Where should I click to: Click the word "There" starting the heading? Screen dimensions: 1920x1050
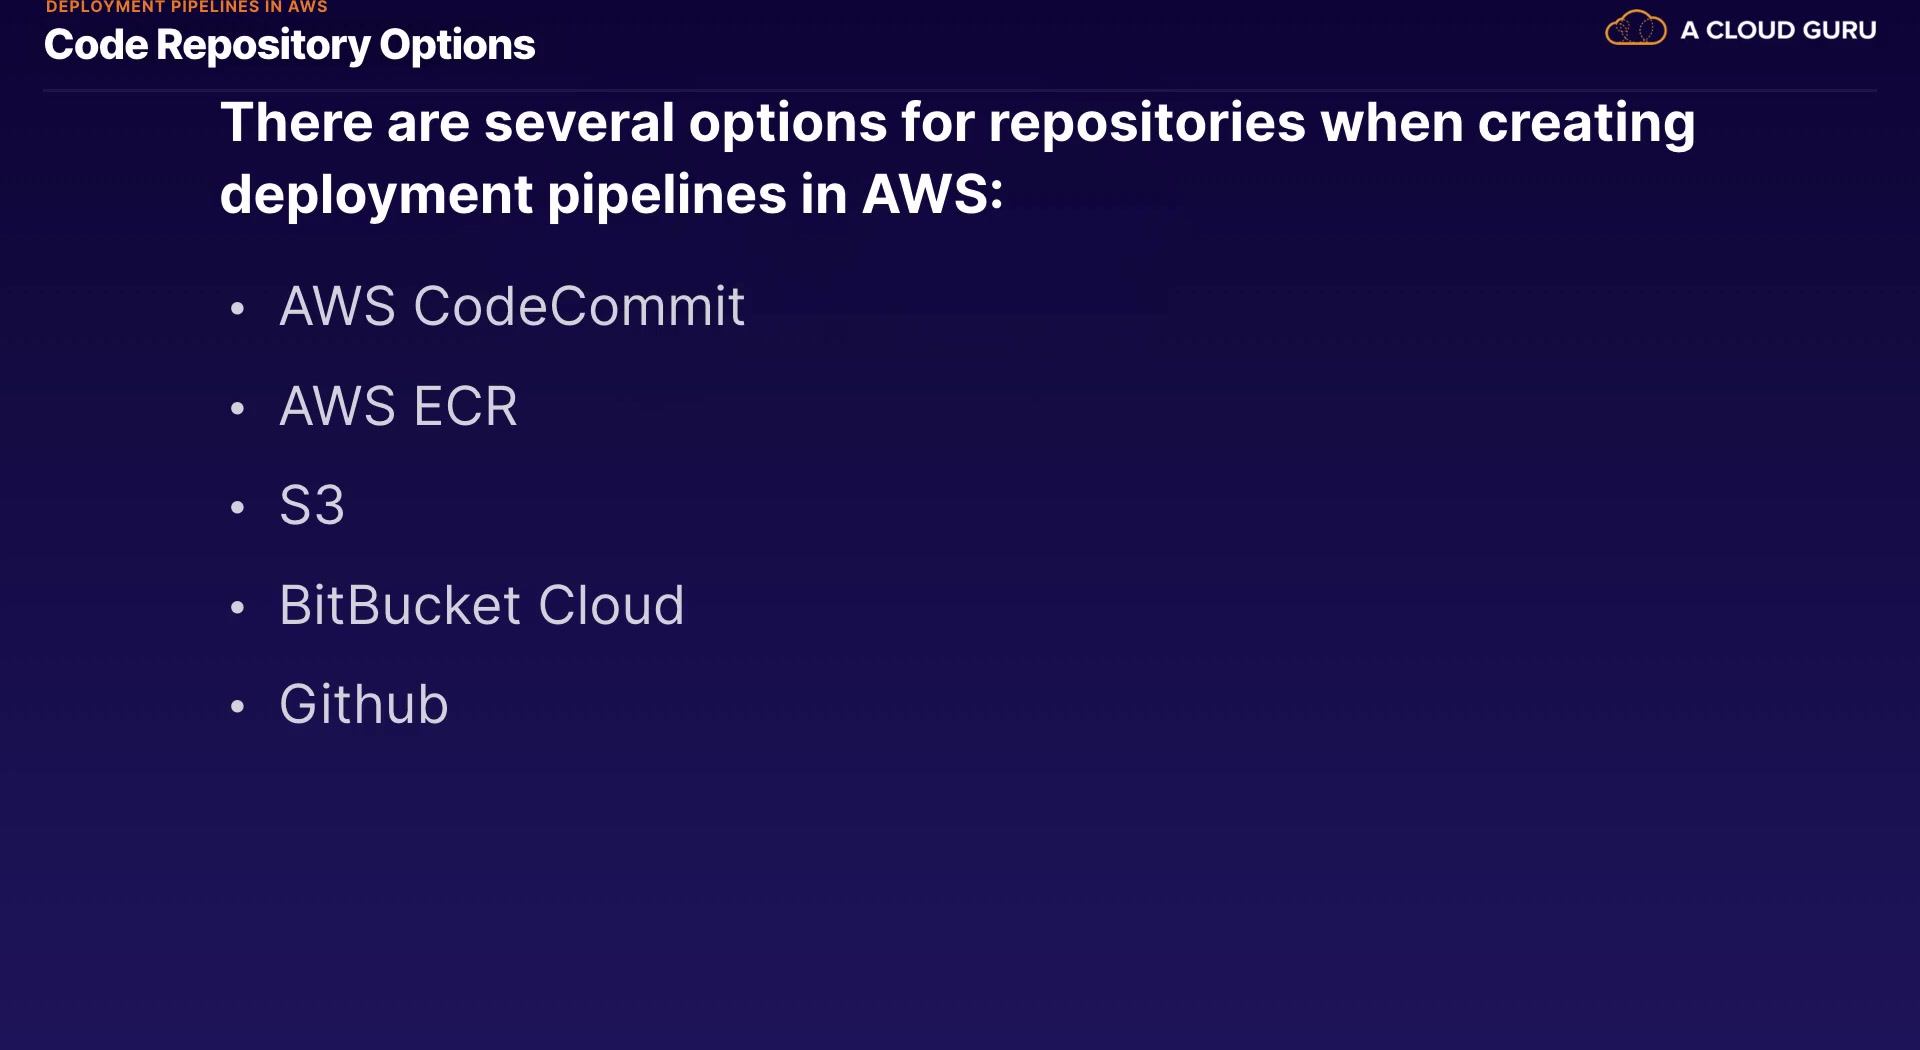tap(296, 123)
